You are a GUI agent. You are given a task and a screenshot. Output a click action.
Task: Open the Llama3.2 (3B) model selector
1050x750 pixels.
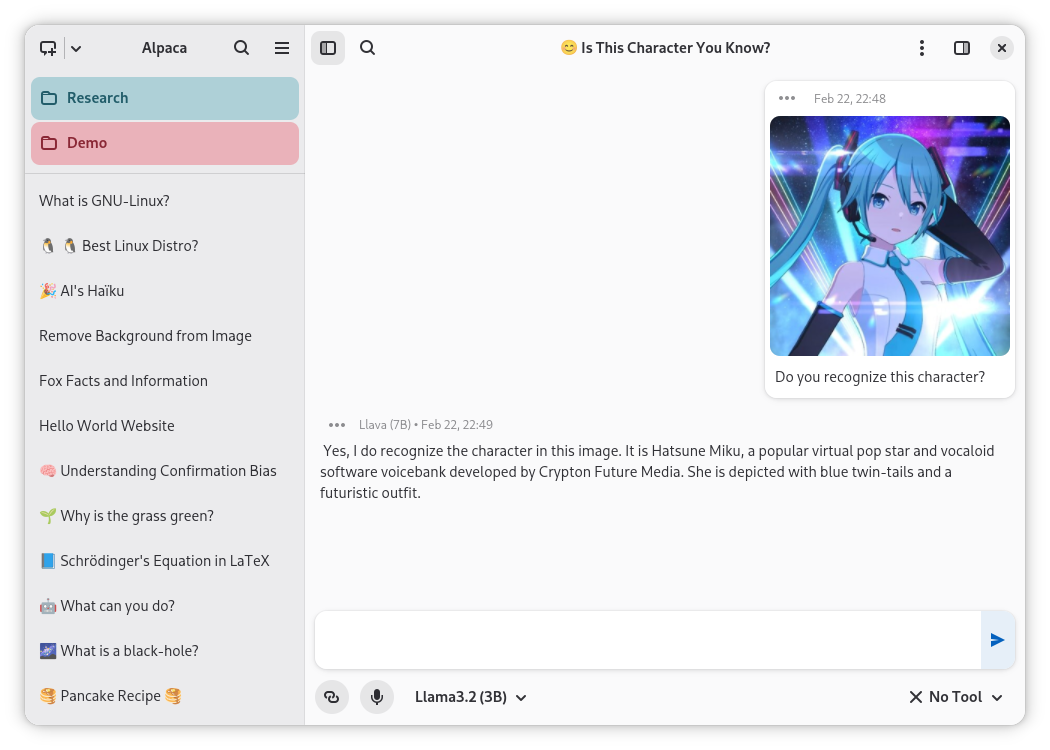click(471, 697)
